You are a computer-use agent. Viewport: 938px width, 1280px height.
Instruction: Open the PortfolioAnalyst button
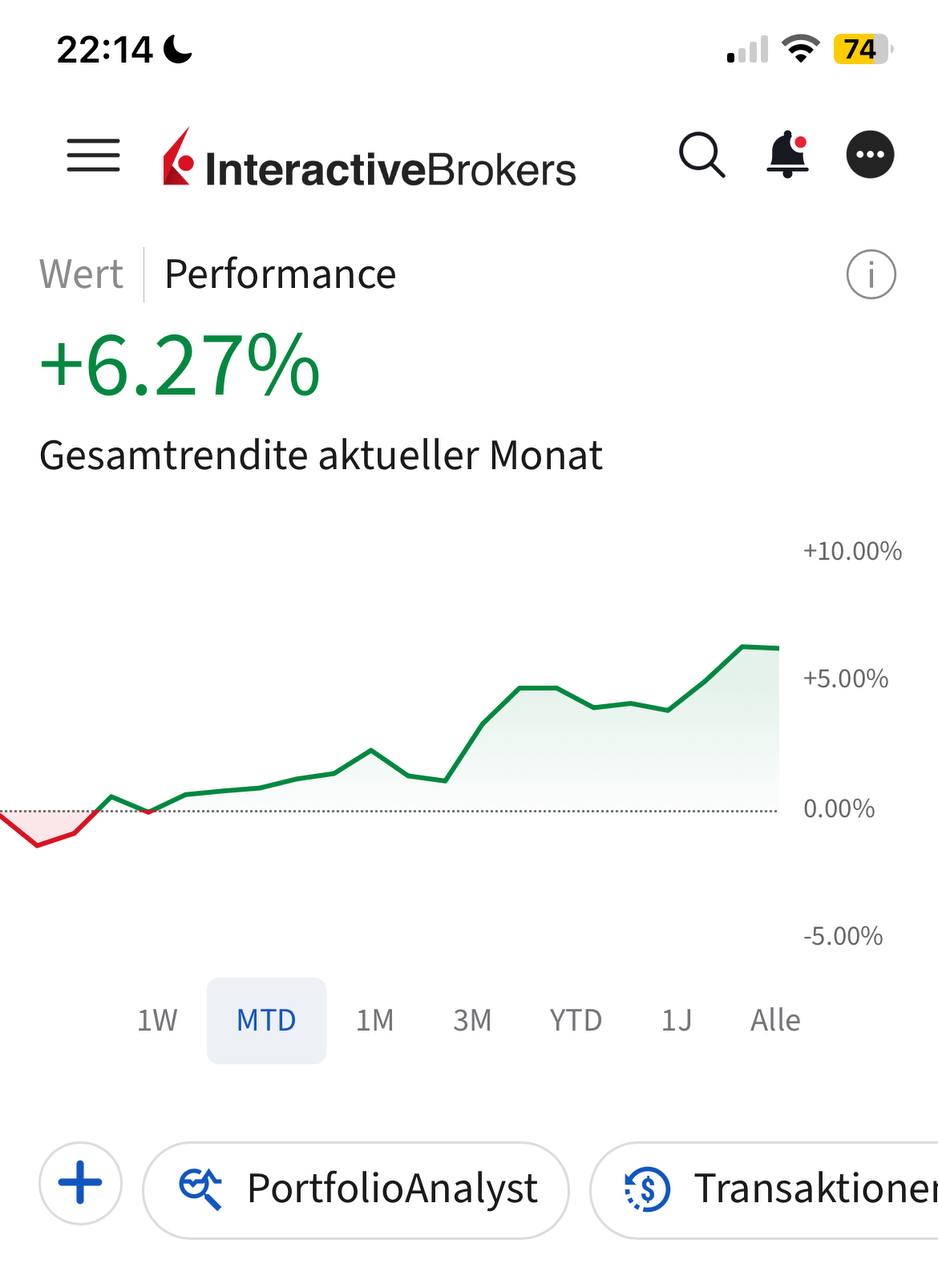[392, 1189]
